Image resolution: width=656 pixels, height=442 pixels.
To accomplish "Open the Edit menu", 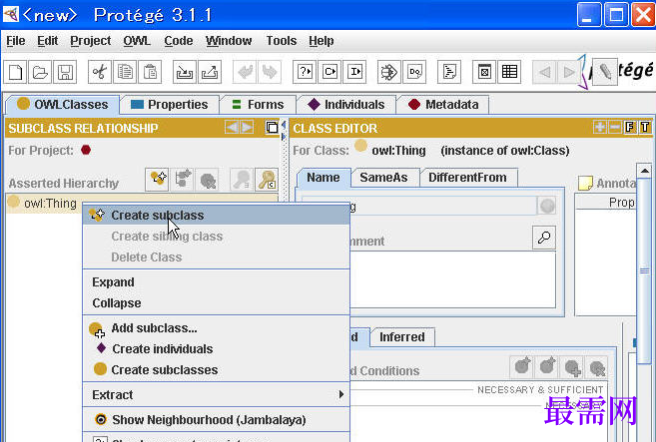I will coord(47,41).
